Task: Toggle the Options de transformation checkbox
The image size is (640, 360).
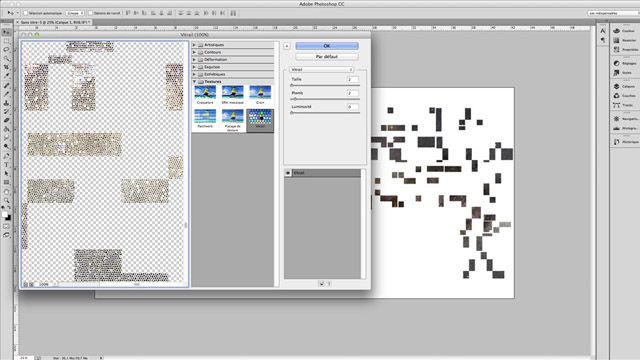Action: coord(91,13)
